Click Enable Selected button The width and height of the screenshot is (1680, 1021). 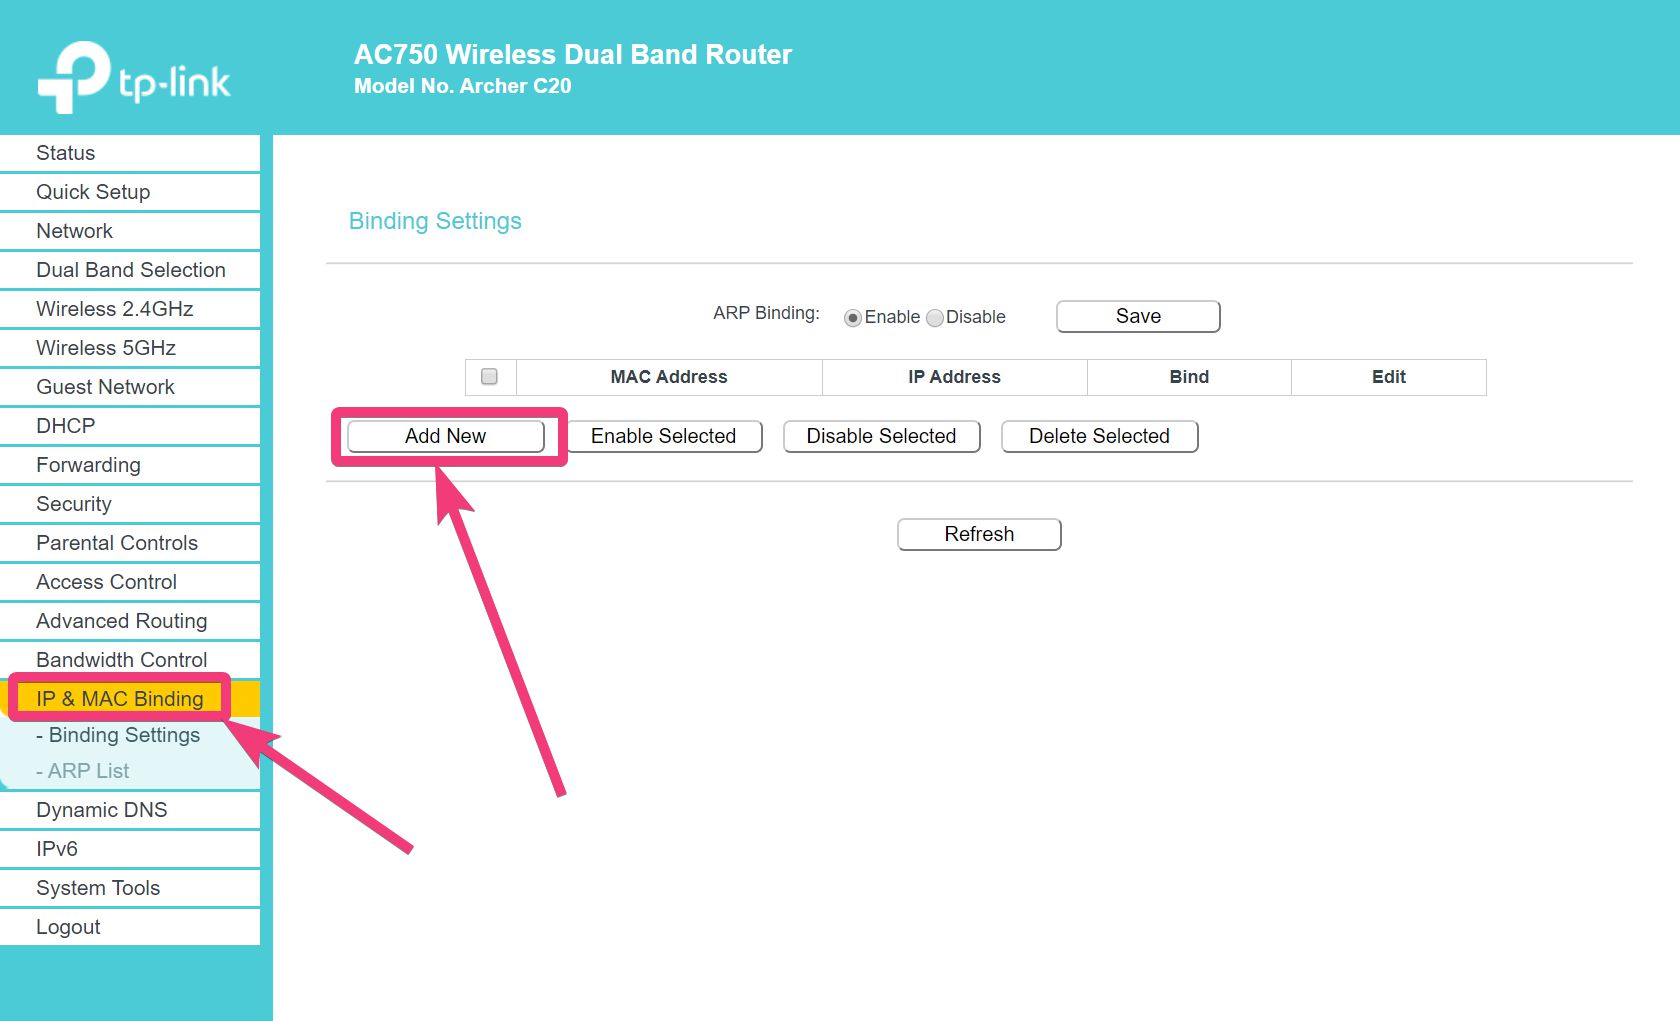[663, 436]
